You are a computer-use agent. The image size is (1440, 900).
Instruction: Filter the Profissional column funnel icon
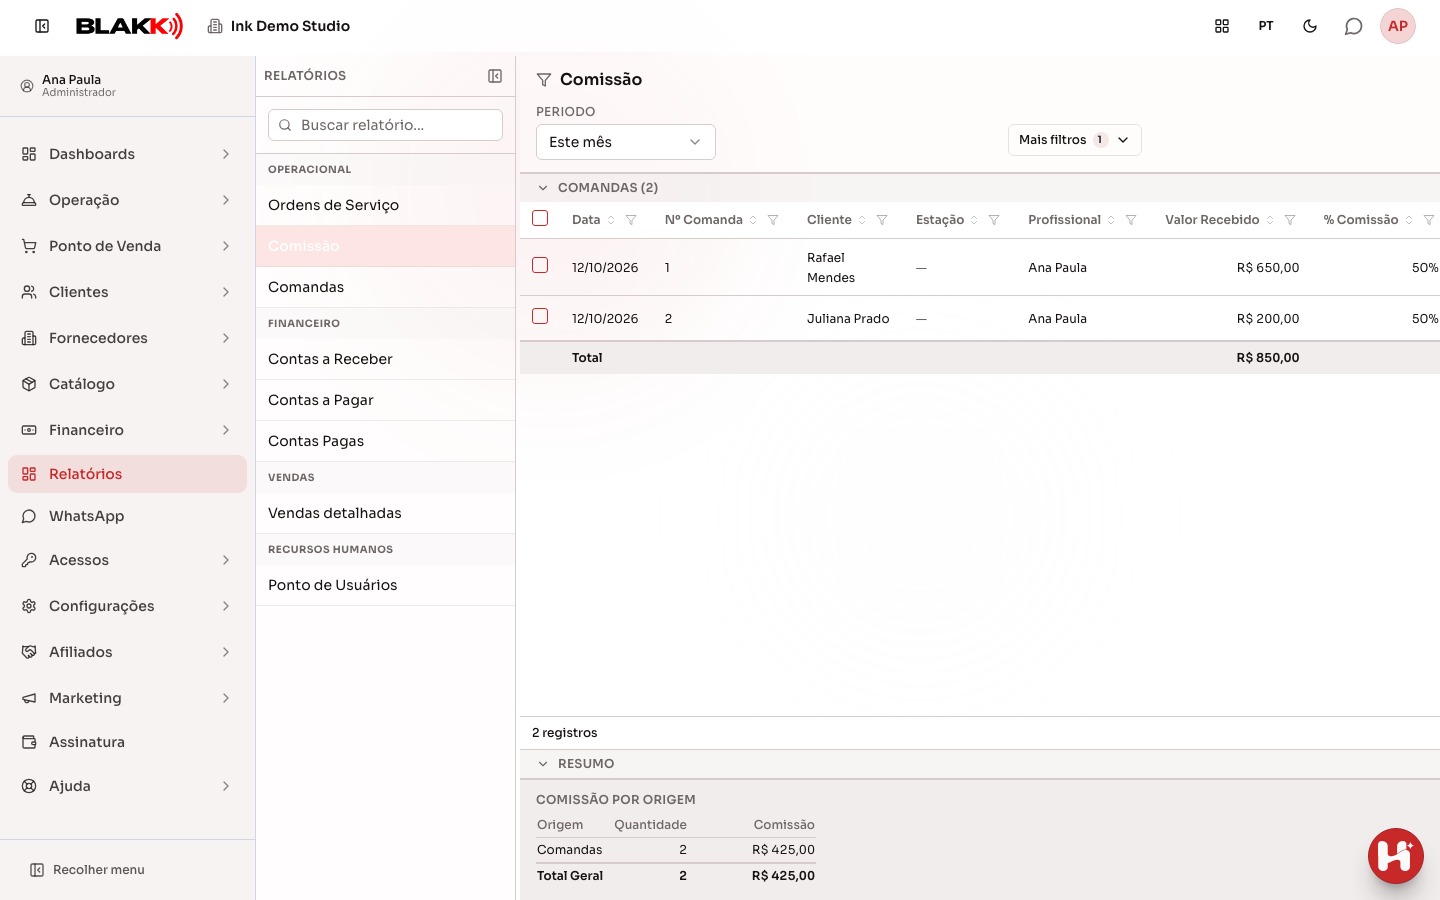tap(1131, 220)
